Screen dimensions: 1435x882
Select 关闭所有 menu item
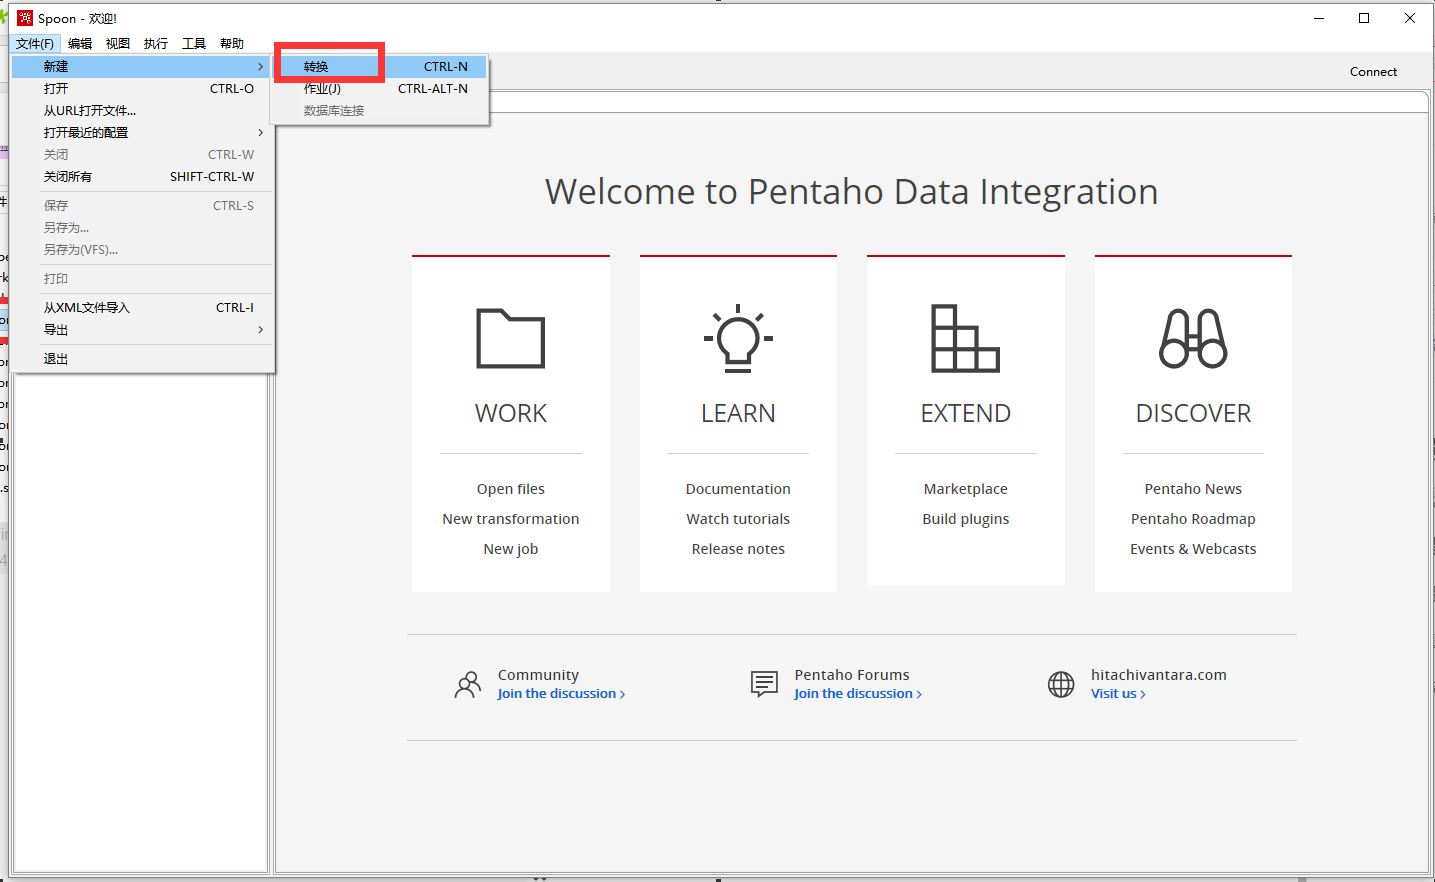click(x=142, y=176)
